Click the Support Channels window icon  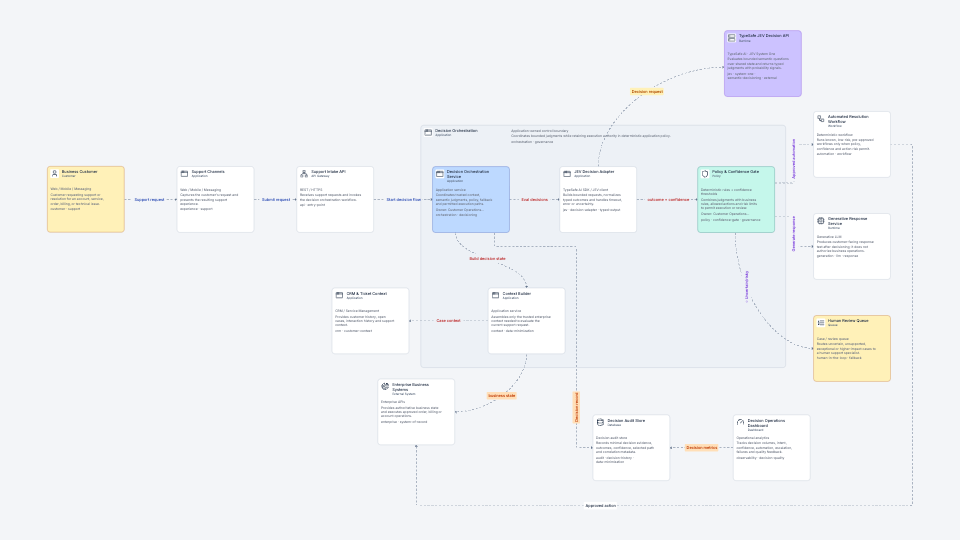coord(184,174)
